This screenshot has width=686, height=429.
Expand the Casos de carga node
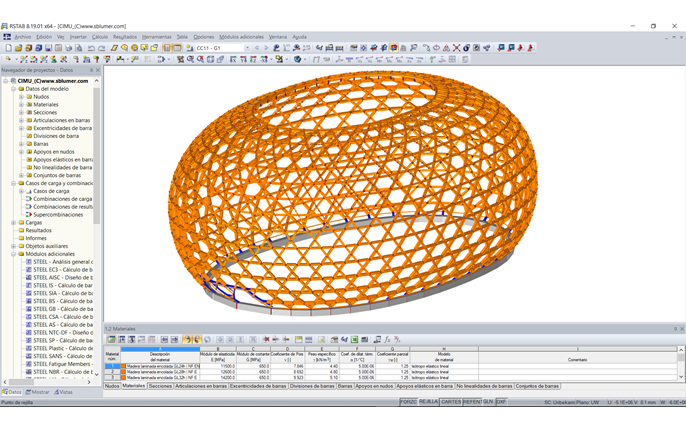(21, 191)
